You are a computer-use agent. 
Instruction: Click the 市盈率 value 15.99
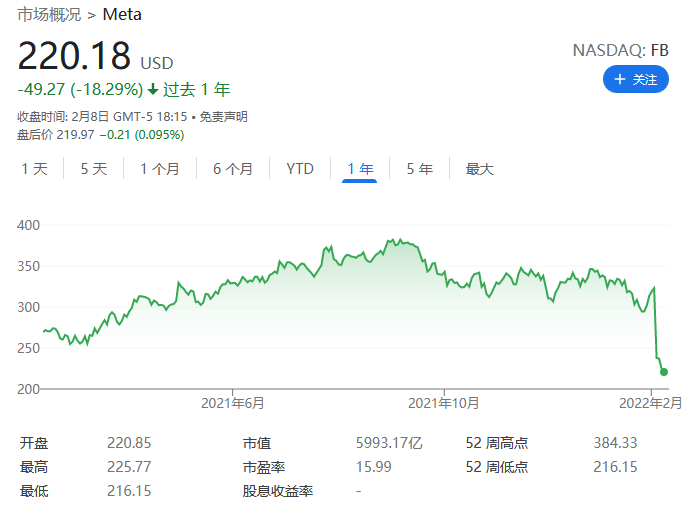click(x=373, y=467)
